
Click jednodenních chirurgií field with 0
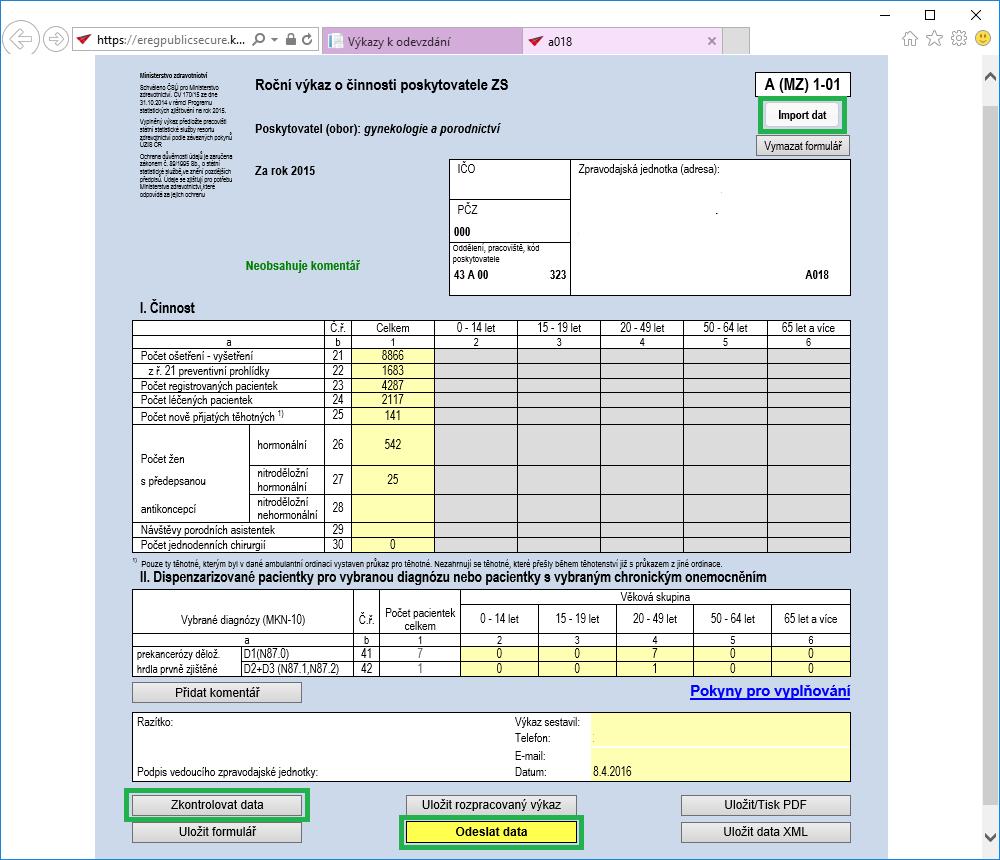393,545
